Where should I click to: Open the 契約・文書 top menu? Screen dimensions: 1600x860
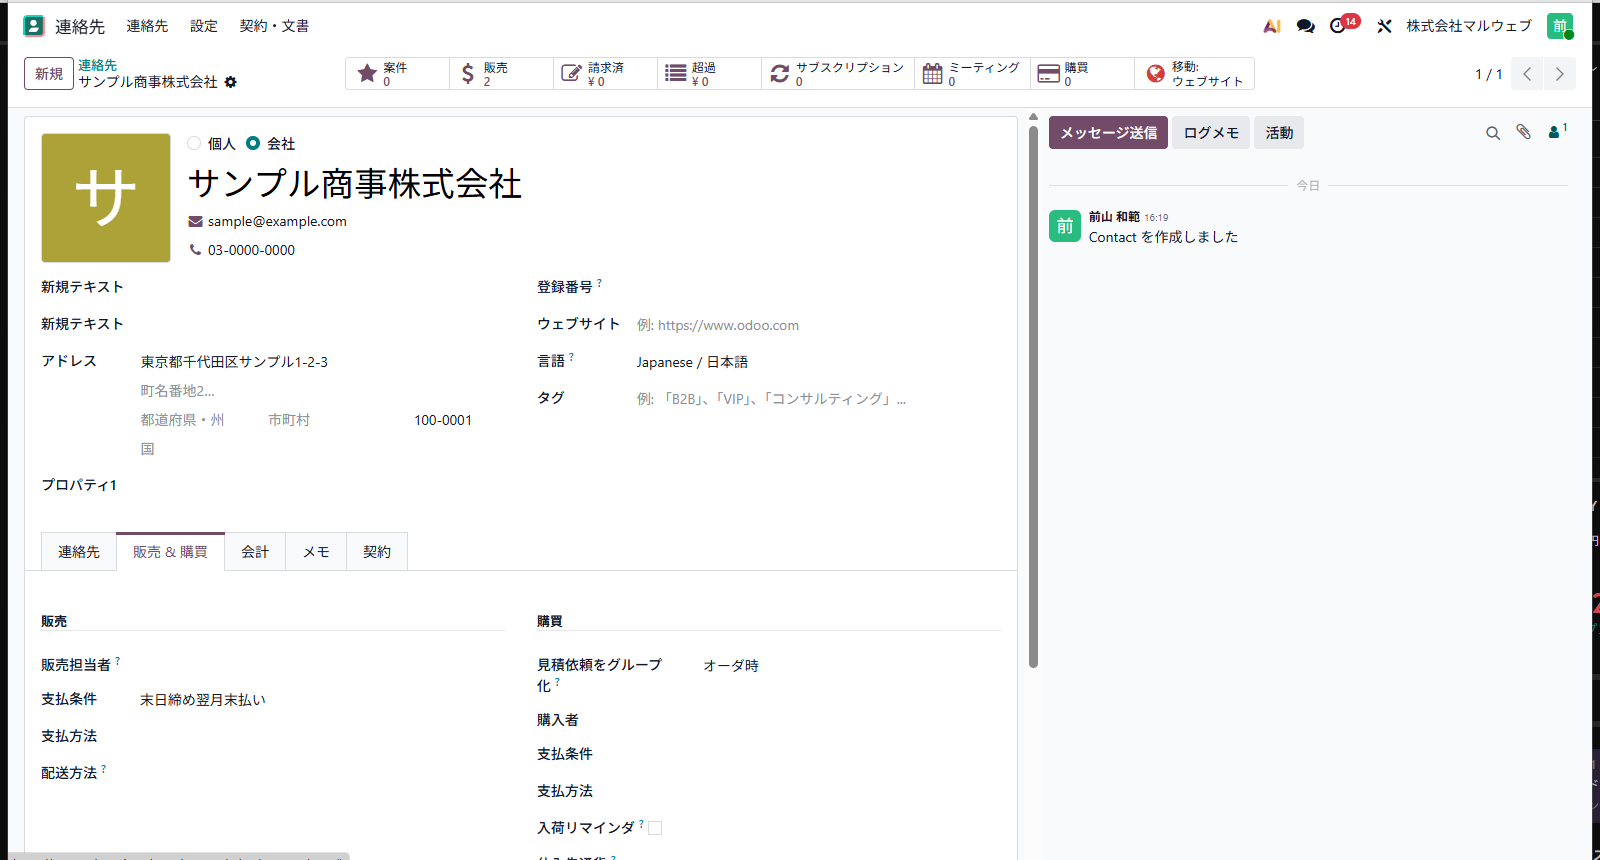(274, 26)
